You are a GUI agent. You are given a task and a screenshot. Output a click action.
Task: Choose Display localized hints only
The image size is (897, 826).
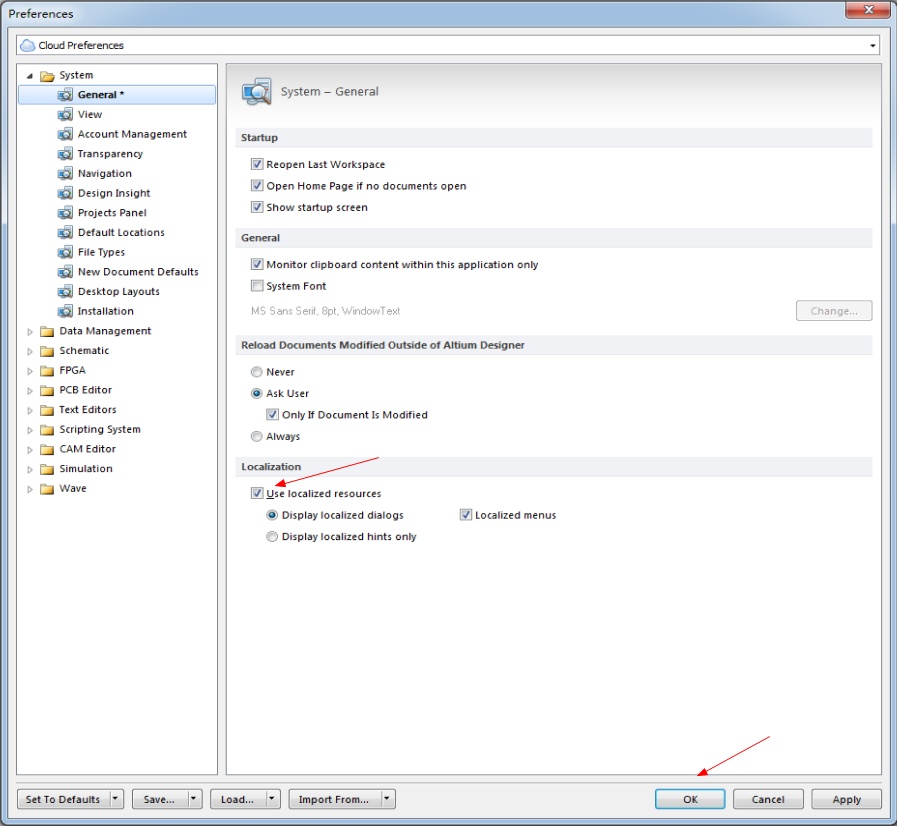(272, 537)
